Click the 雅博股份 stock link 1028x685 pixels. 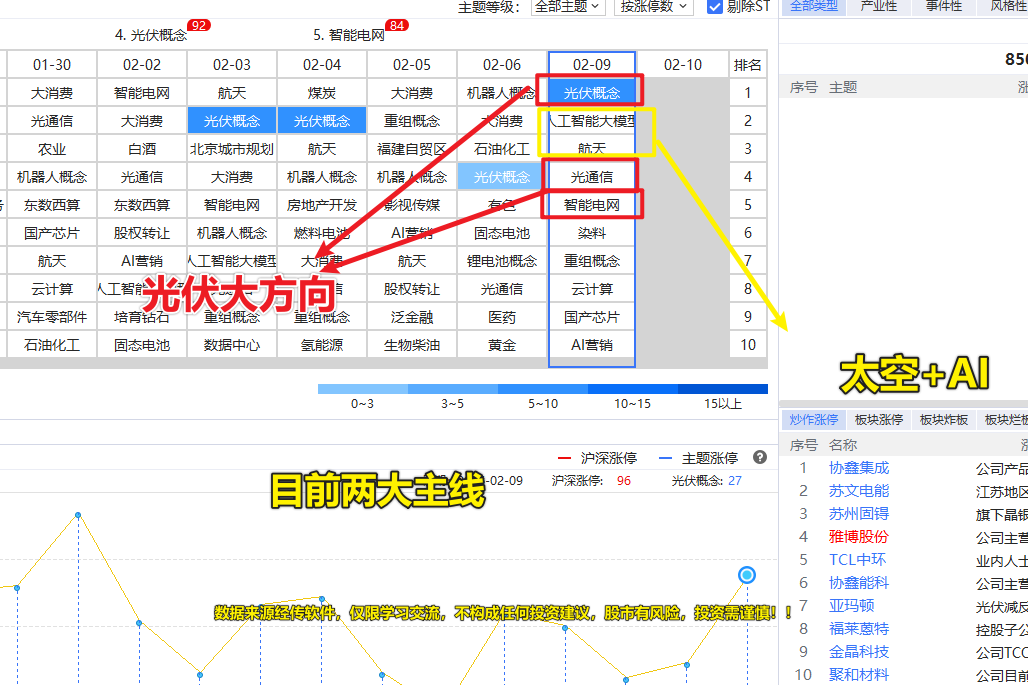tap(858, 537)
